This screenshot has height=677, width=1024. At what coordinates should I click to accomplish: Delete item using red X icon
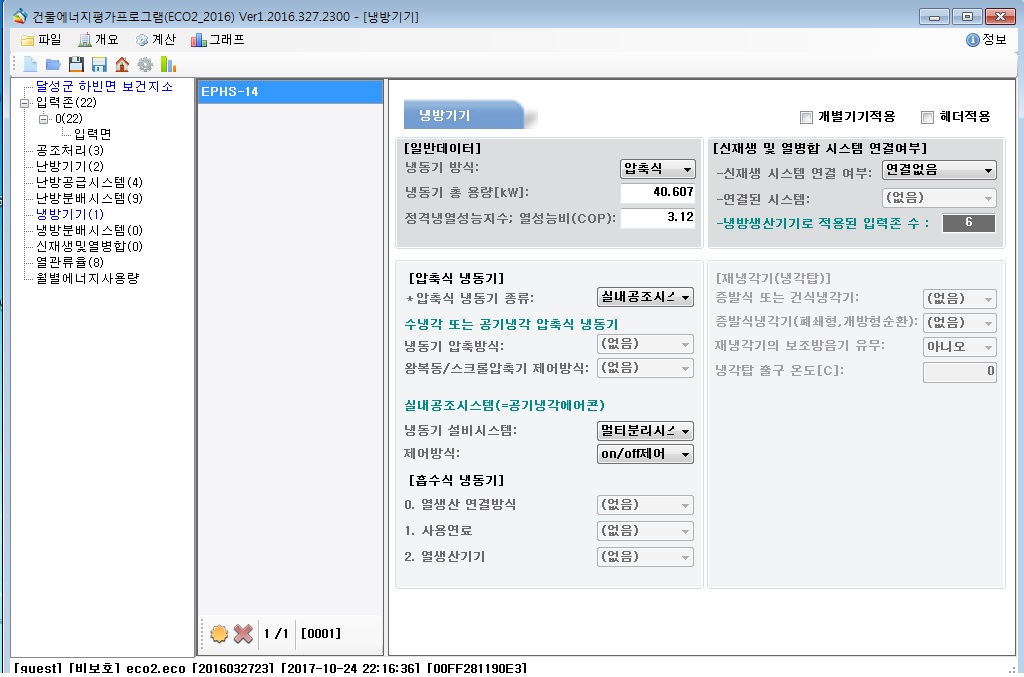[243, 633]
